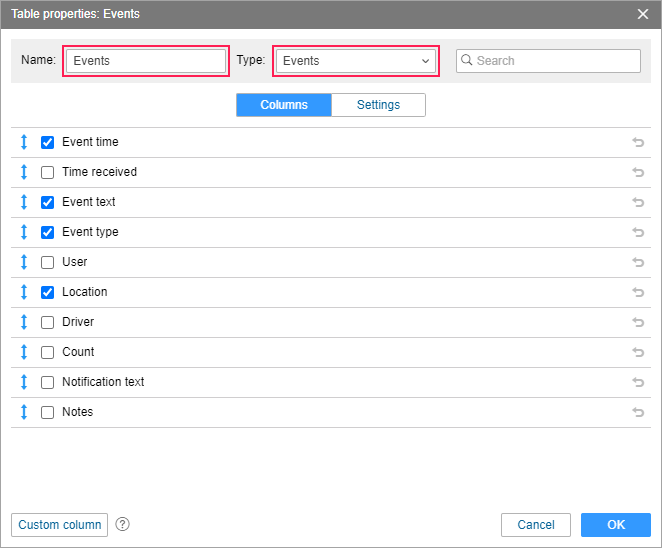Click the reorder arrows next to Notes
662x548 pixels.
(x=23, y=412)
